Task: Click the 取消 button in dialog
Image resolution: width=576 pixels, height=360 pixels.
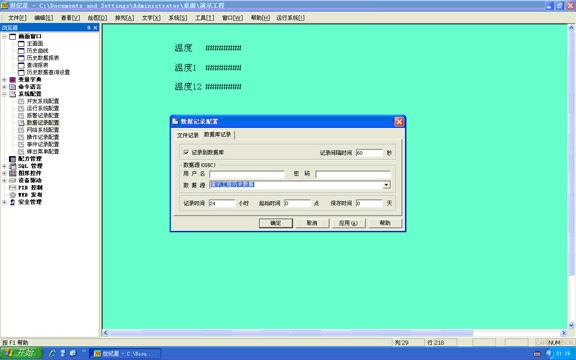Action: pos(312,223)
